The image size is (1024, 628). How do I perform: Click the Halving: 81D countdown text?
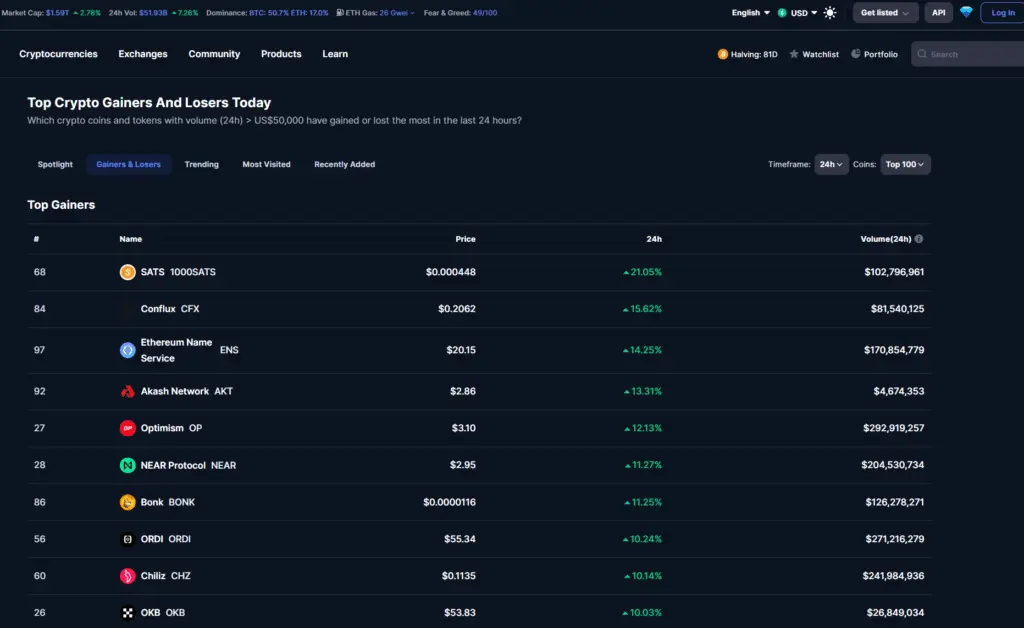(x=754, y=54)
